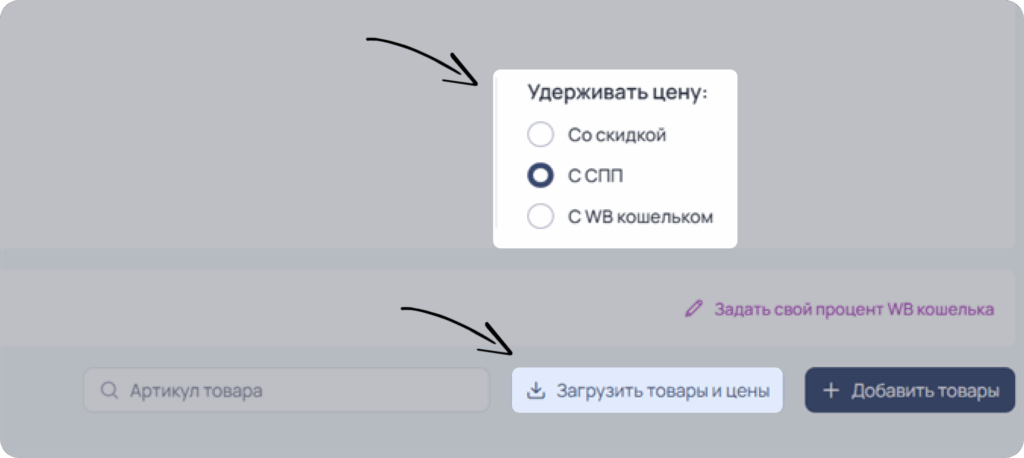Focus the "Артикул товара" search field
This screenshot has width=1024, height=458.
[x=287, y=390]
